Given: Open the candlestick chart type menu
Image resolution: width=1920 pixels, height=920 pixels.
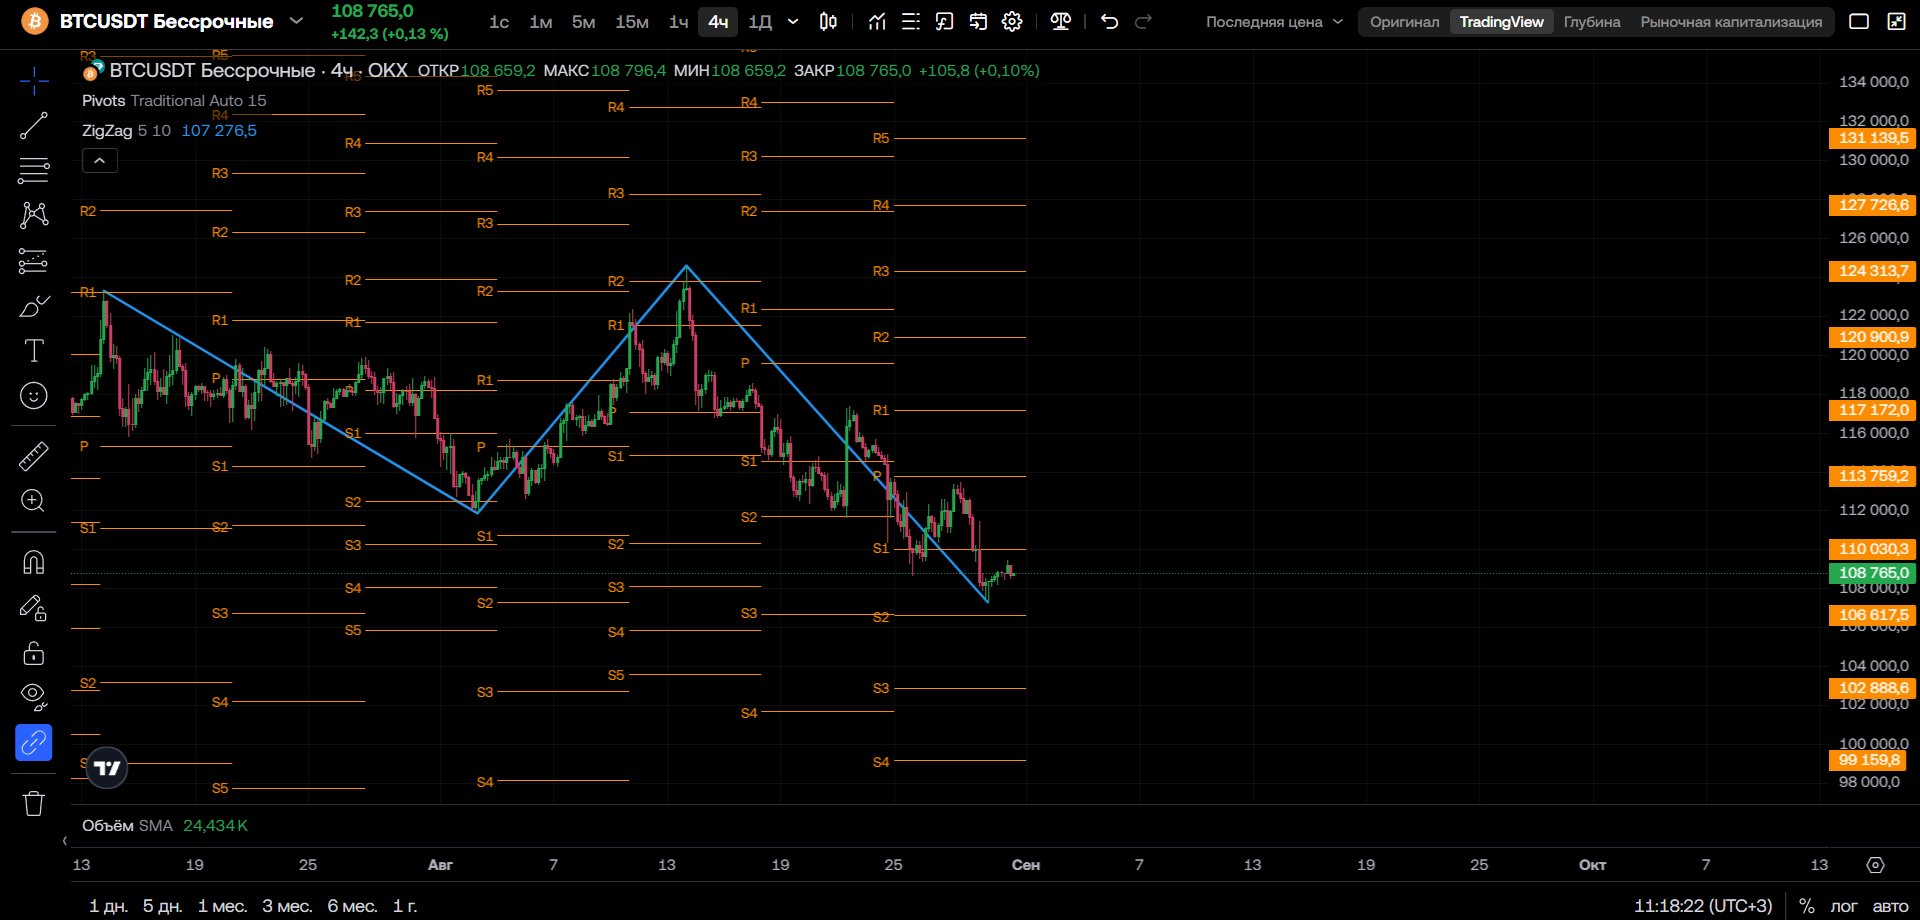Looking at the screenshot, I should pos(828,22).
